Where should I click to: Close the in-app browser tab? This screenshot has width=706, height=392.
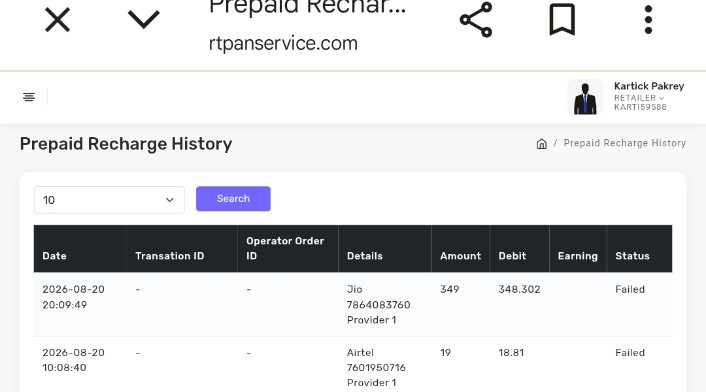coord(58,20)
